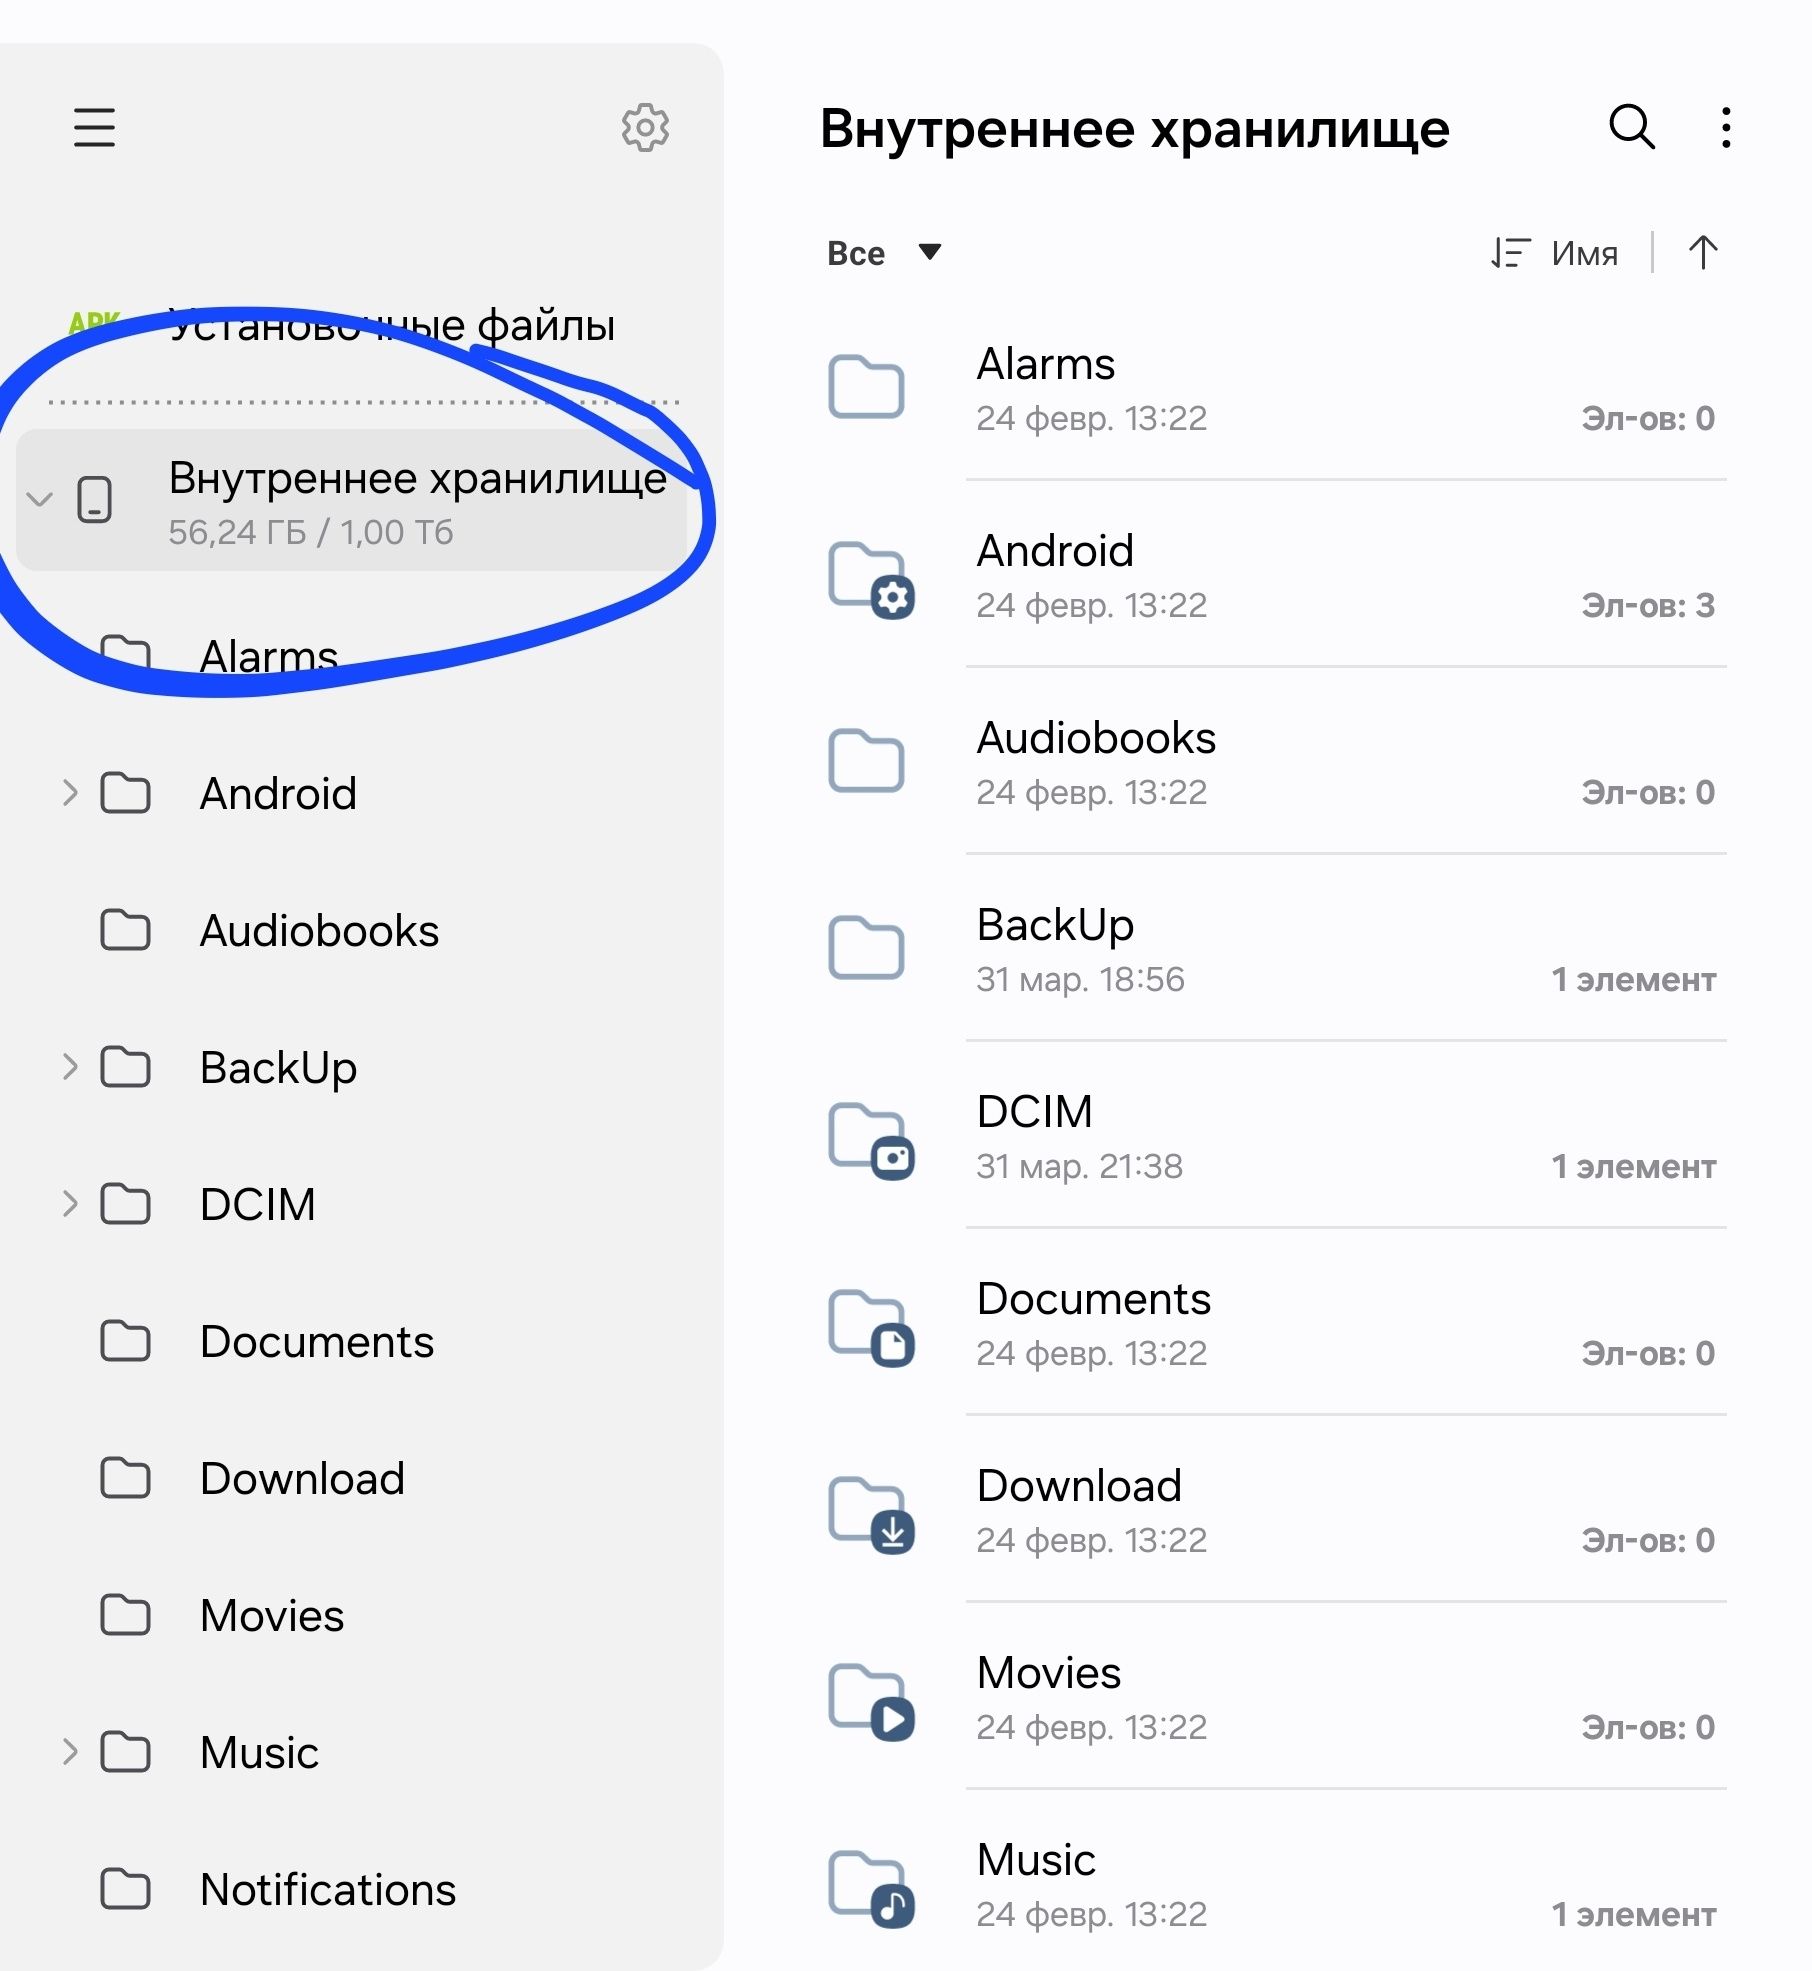The image size is (1812, 1971).
Task: Open the hamburger menu icon
Action: tap(94, 128)
